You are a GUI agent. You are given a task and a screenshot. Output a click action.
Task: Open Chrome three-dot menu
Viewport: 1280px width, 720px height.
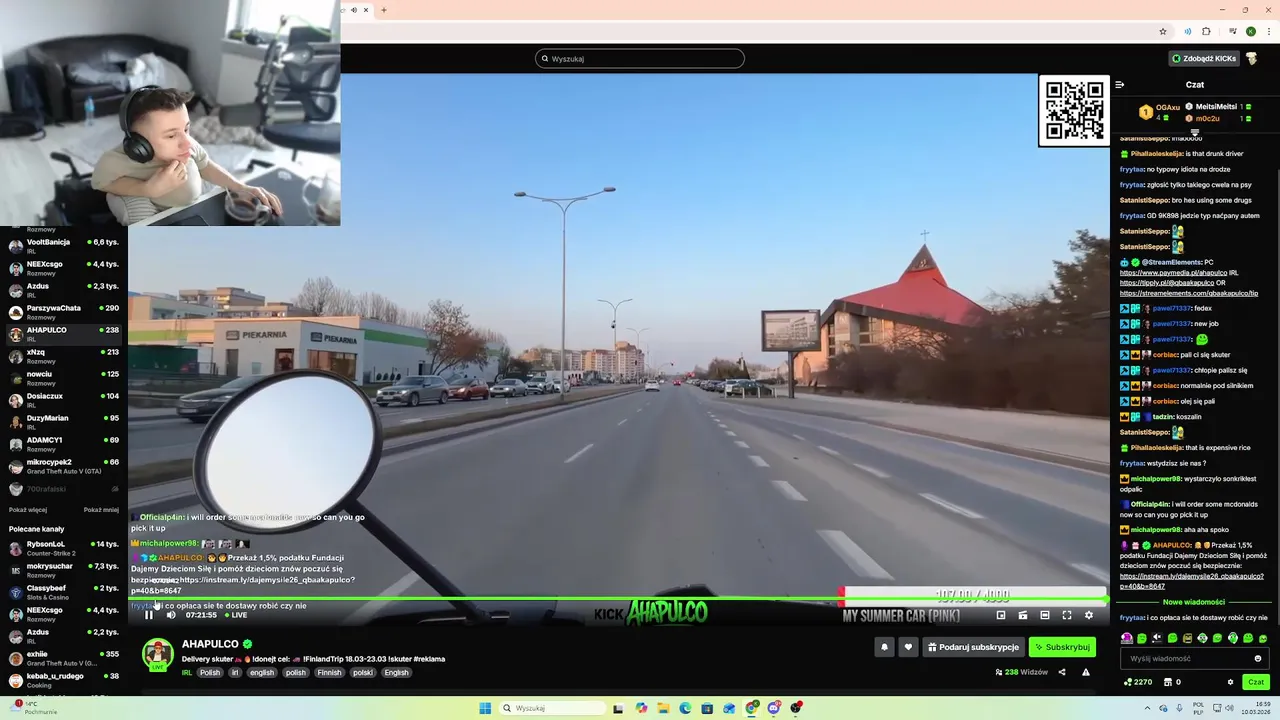coord(1267,31)
